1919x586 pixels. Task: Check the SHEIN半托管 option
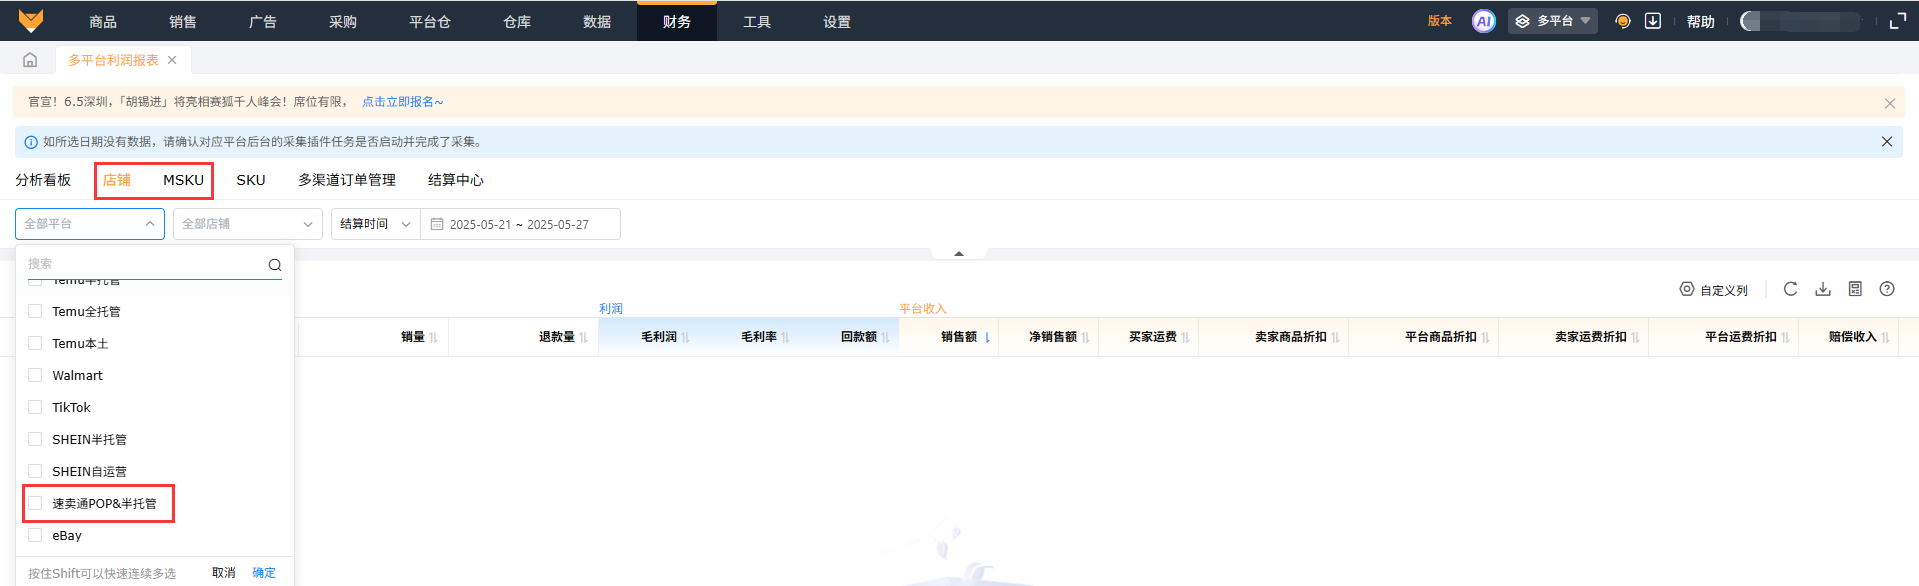pyautogui.click(x=35, y=439)
